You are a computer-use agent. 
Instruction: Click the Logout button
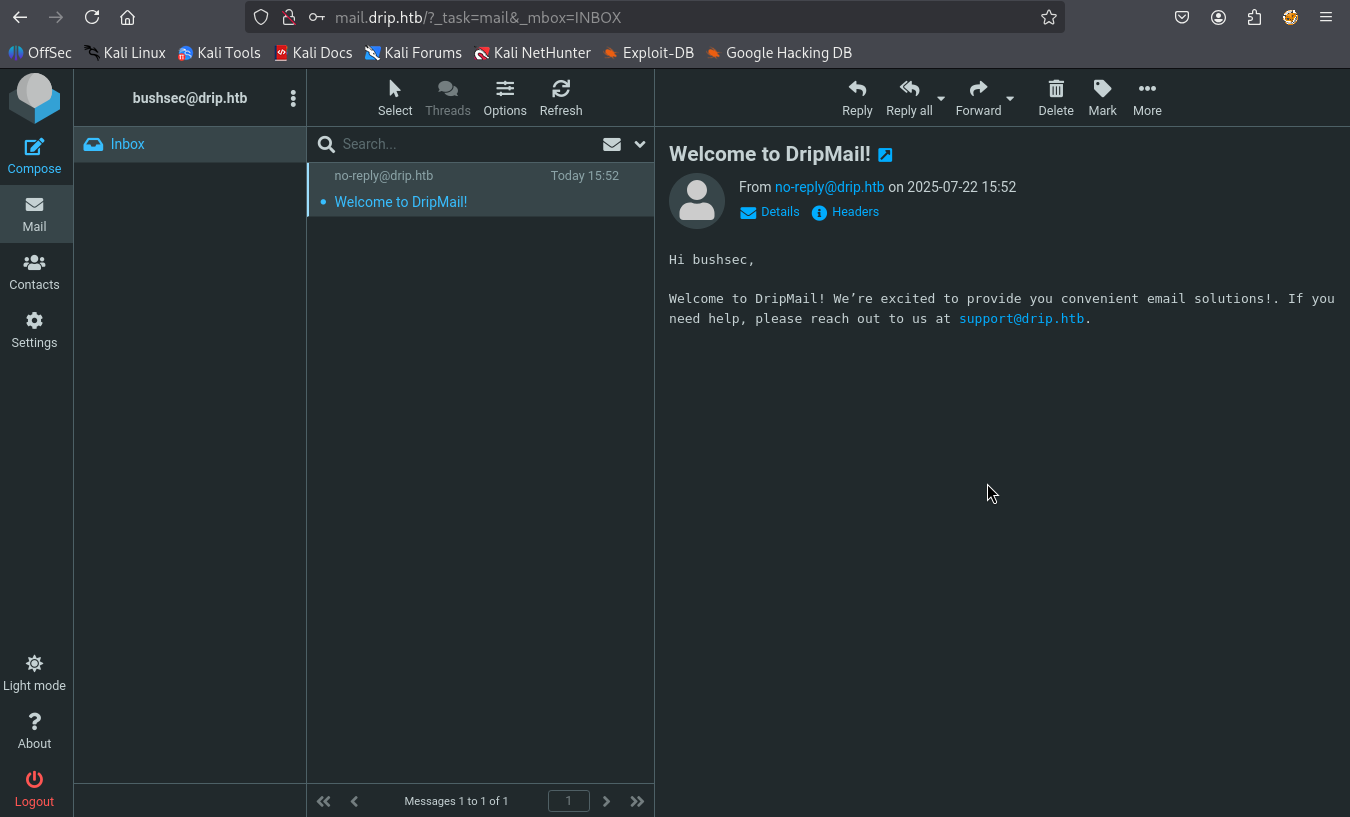pos(34,789)
